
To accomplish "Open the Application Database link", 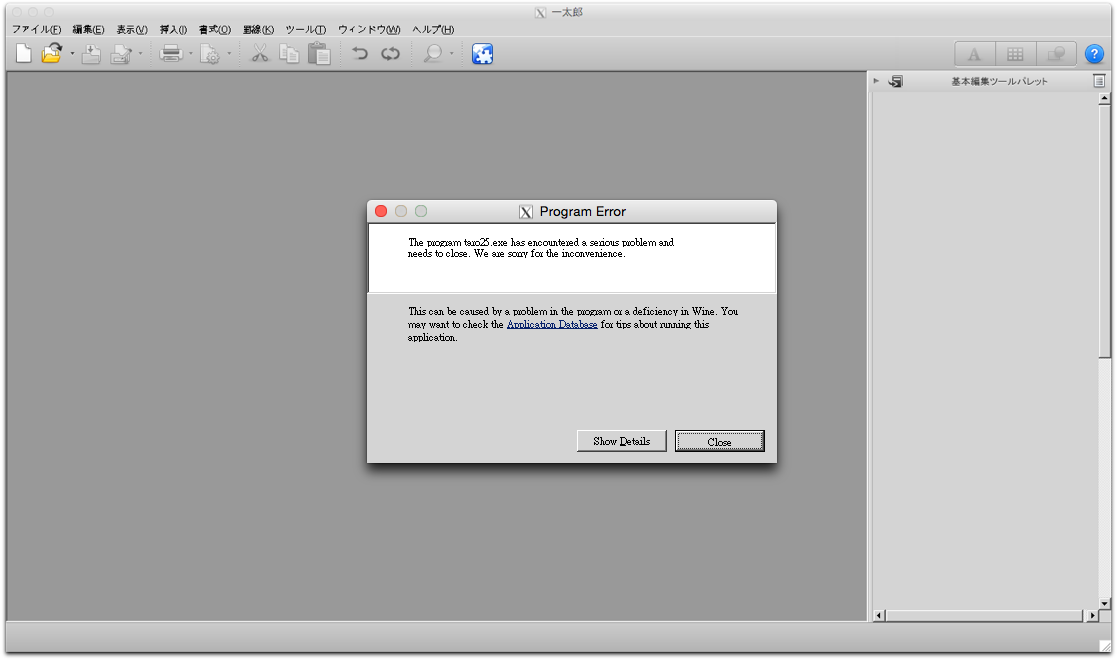I will point(552,324).
